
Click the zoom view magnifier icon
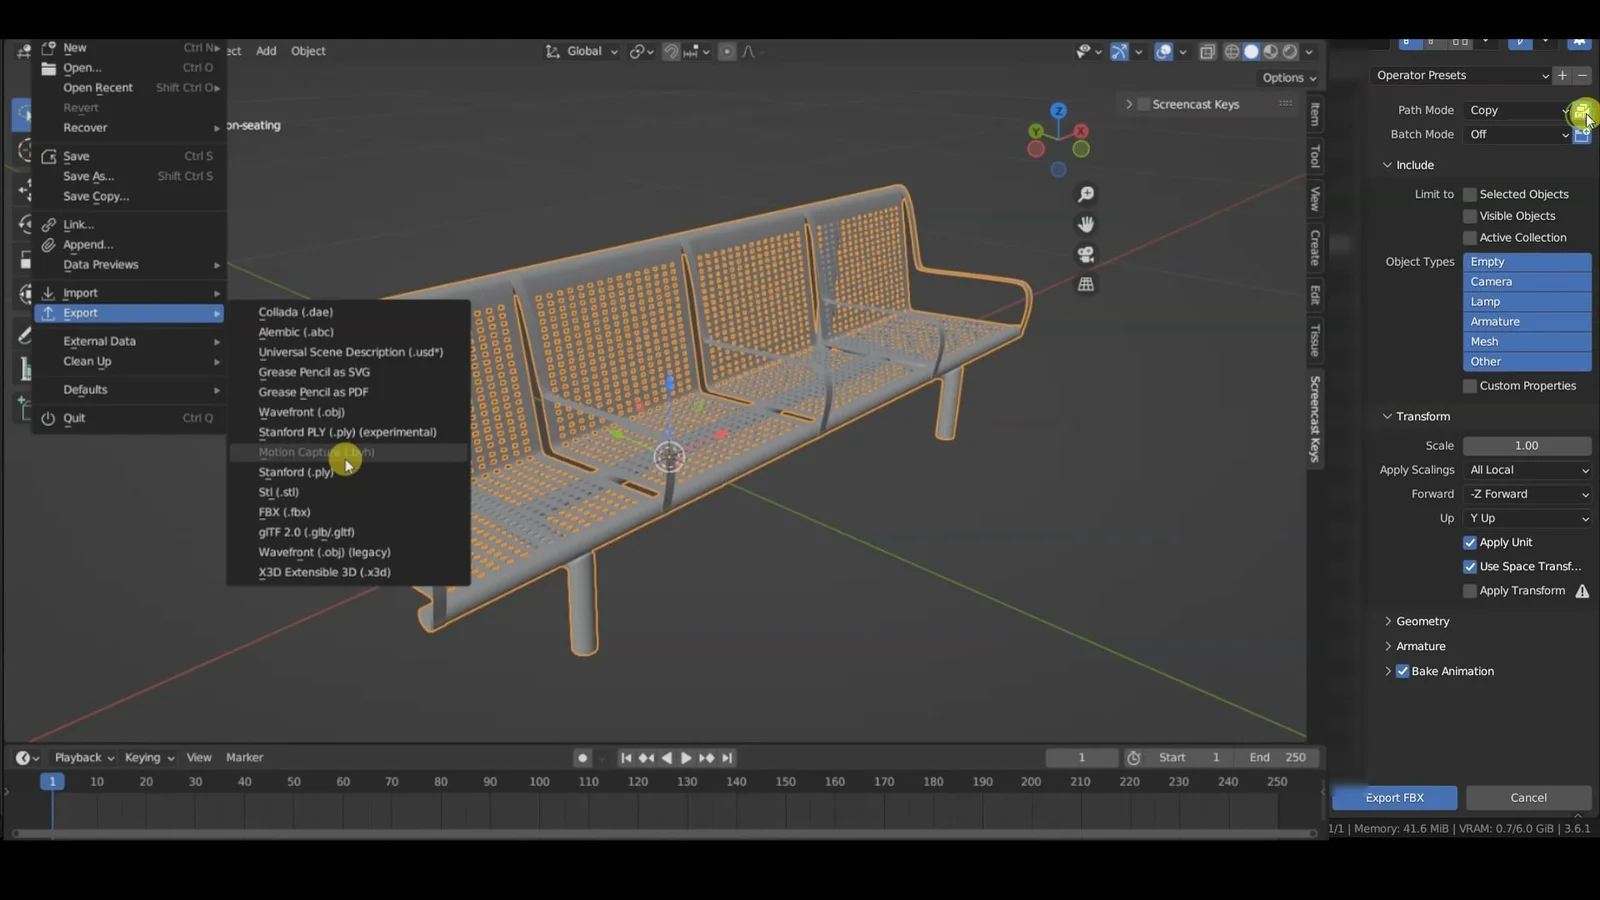pyautogui.click(x=1086, y=194)
